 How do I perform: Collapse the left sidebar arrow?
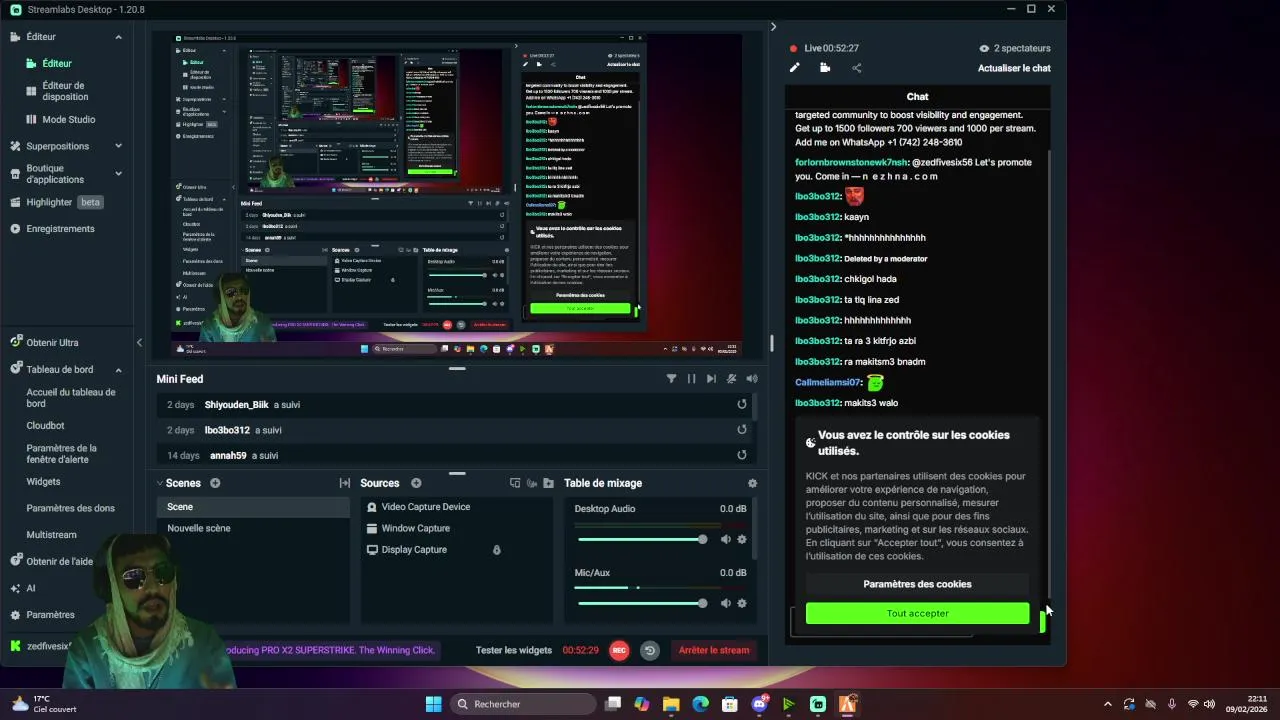139,343
